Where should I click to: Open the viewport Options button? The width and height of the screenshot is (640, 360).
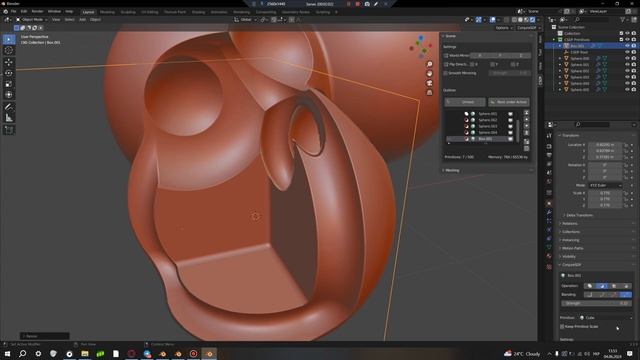pos(504,28)
